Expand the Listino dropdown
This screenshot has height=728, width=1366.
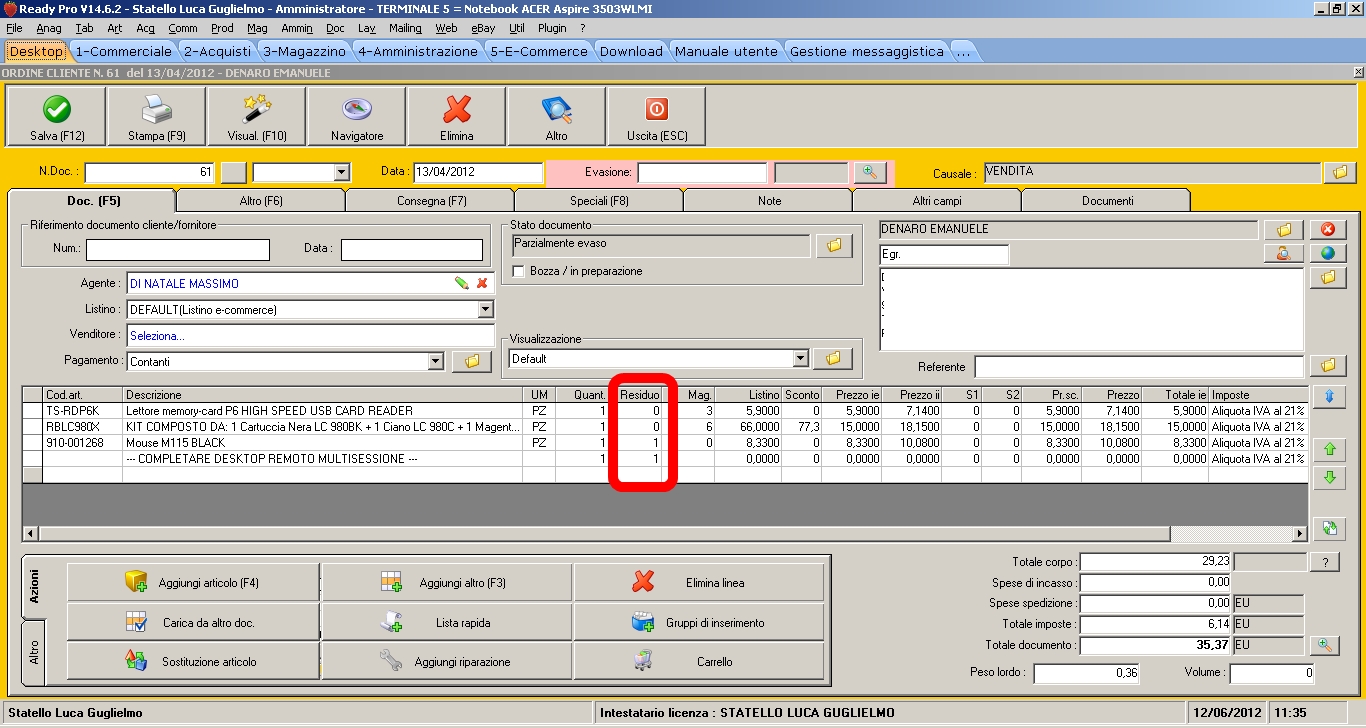[x=486, y=310]
